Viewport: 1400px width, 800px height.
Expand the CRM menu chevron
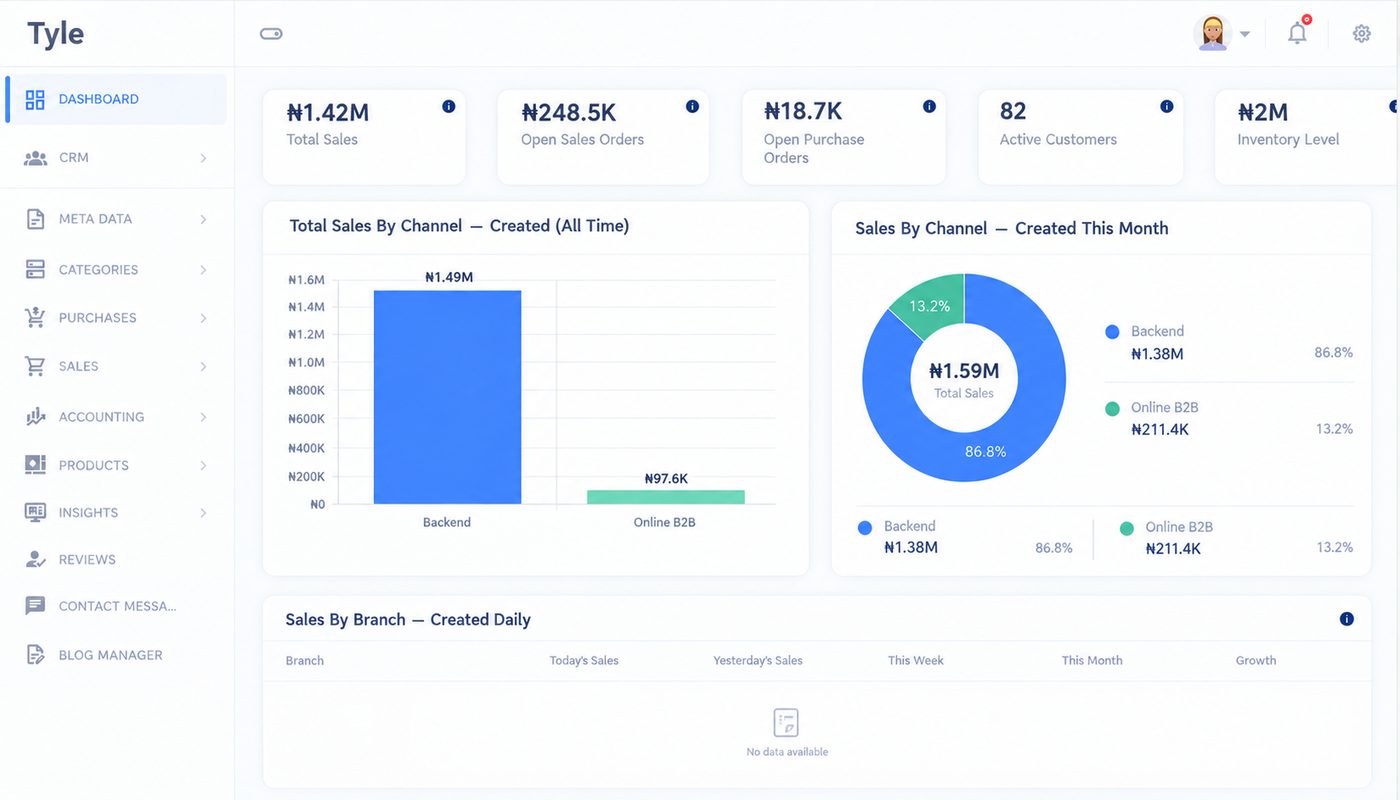[x=203, y=158]
